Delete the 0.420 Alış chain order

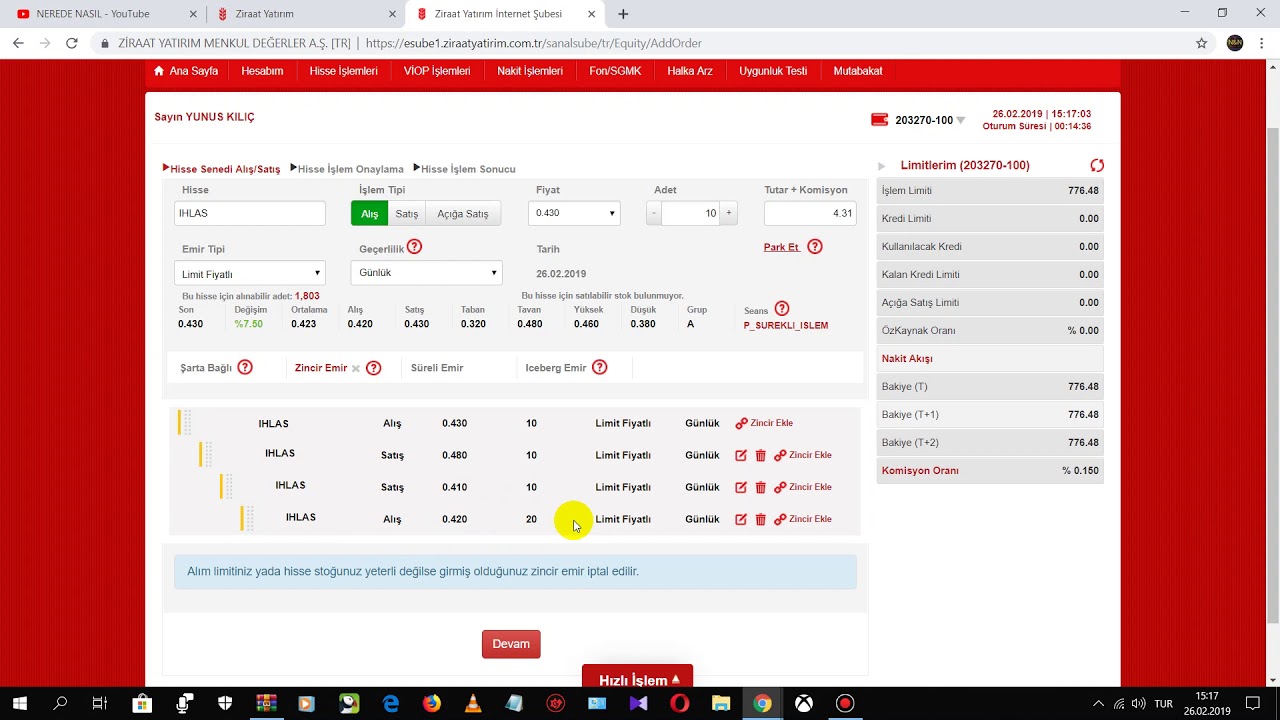tap(760, 519)
